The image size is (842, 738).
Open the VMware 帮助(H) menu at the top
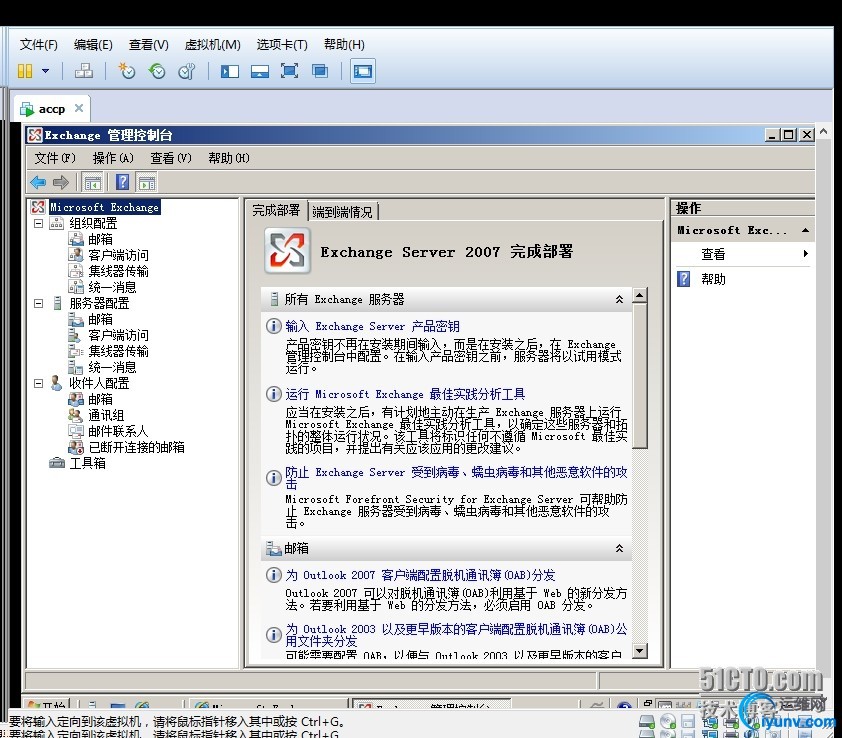[344, 45]
